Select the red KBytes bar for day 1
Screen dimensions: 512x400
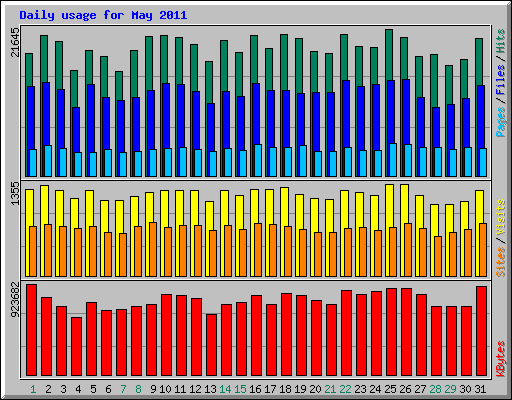coord(32,330)
